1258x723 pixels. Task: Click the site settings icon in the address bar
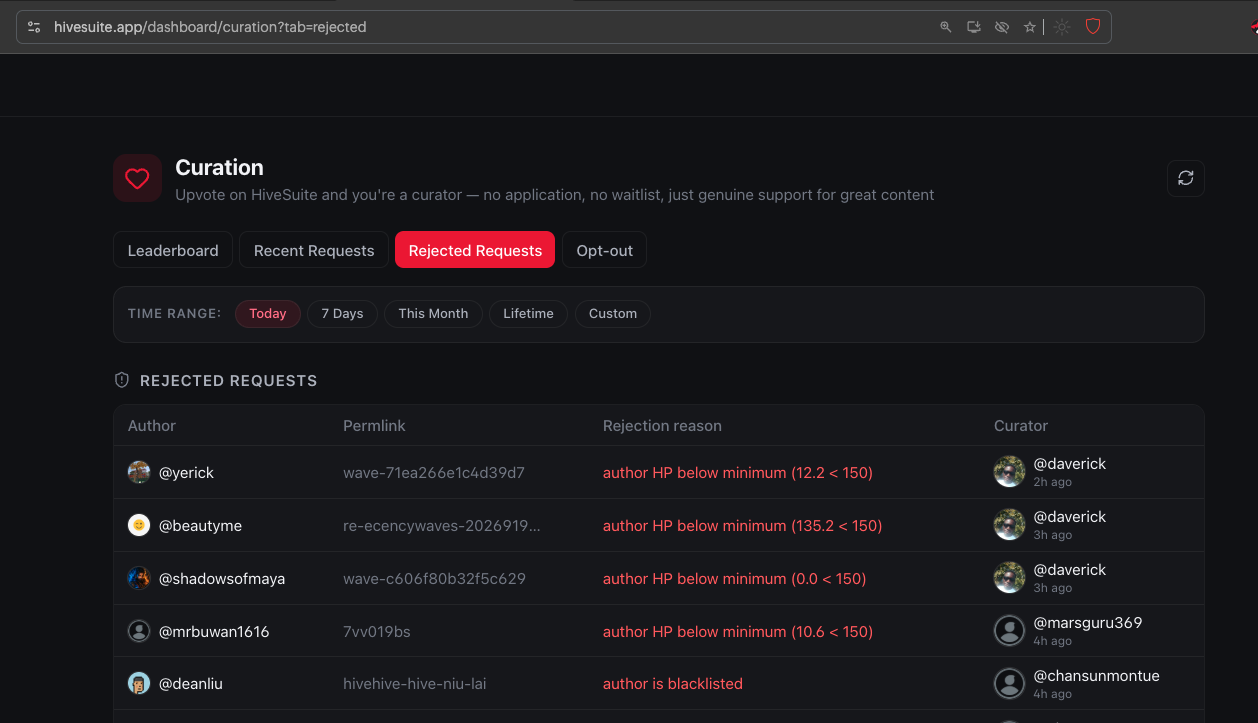coord(34,27)
